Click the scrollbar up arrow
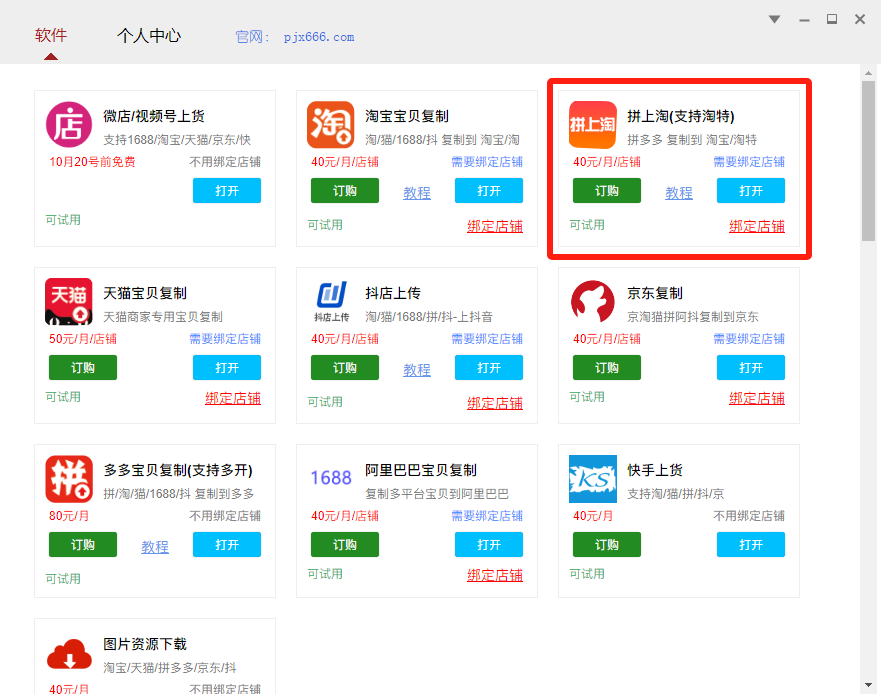Screen dimensions: 881x698 pos(868,73)
